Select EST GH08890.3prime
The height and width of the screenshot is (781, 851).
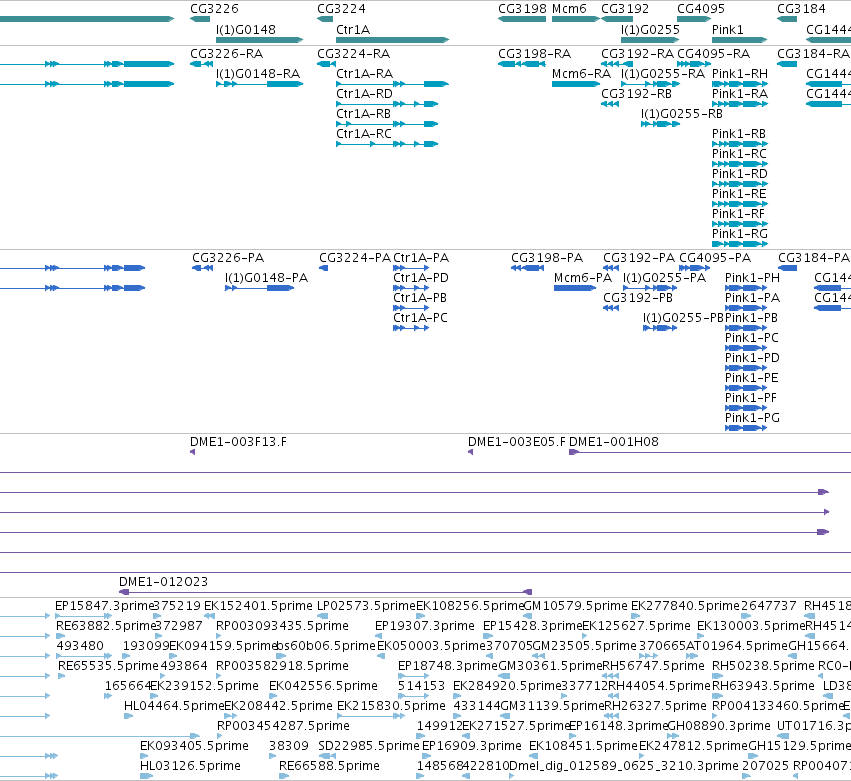719,726
